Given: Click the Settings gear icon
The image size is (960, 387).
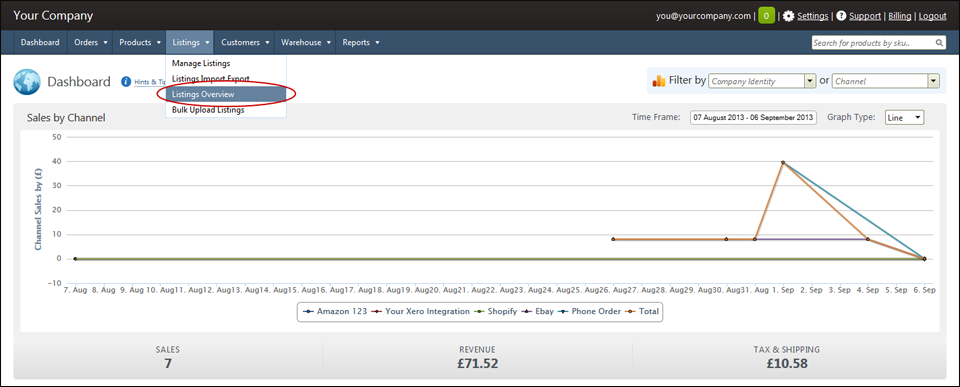Looking at the screenshot, I should pyautogui.click(x=789, y=16).
